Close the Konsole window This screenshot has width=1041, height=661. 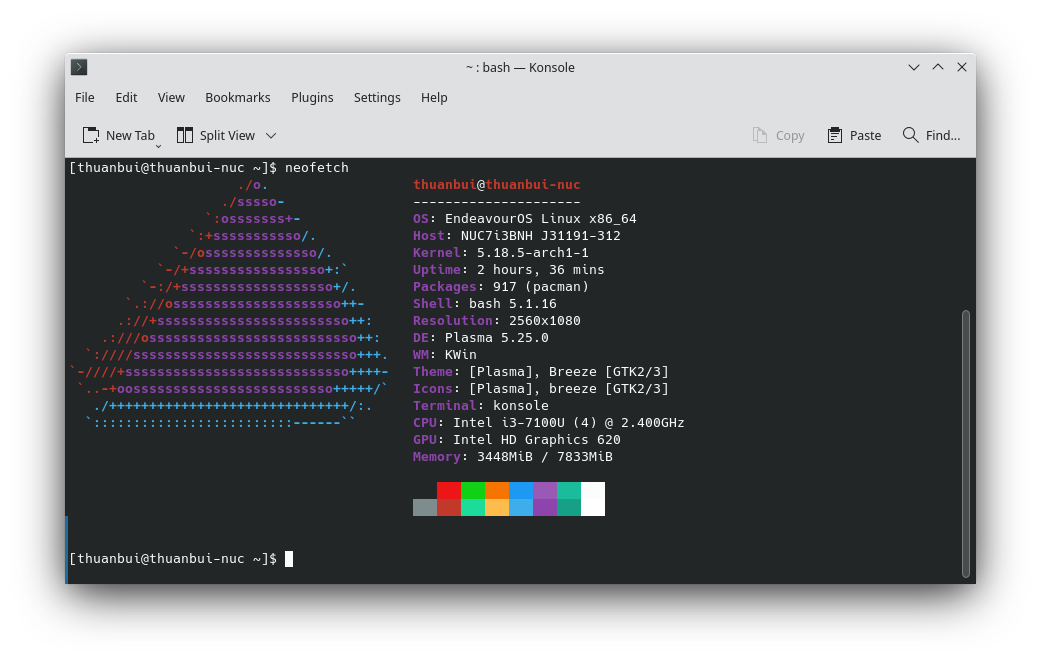tap(962, 67)
